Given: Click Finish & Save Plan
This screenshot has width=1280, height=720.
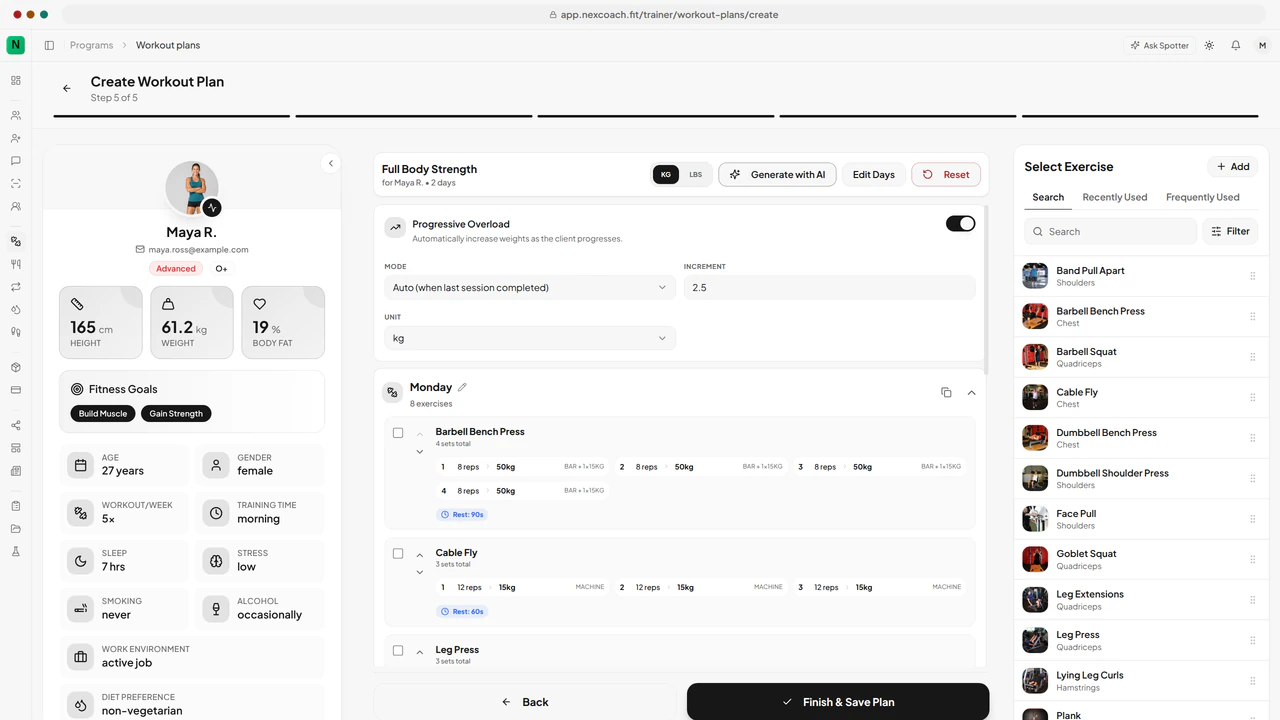Looking at the screenshot, I should tap(838, 702).
